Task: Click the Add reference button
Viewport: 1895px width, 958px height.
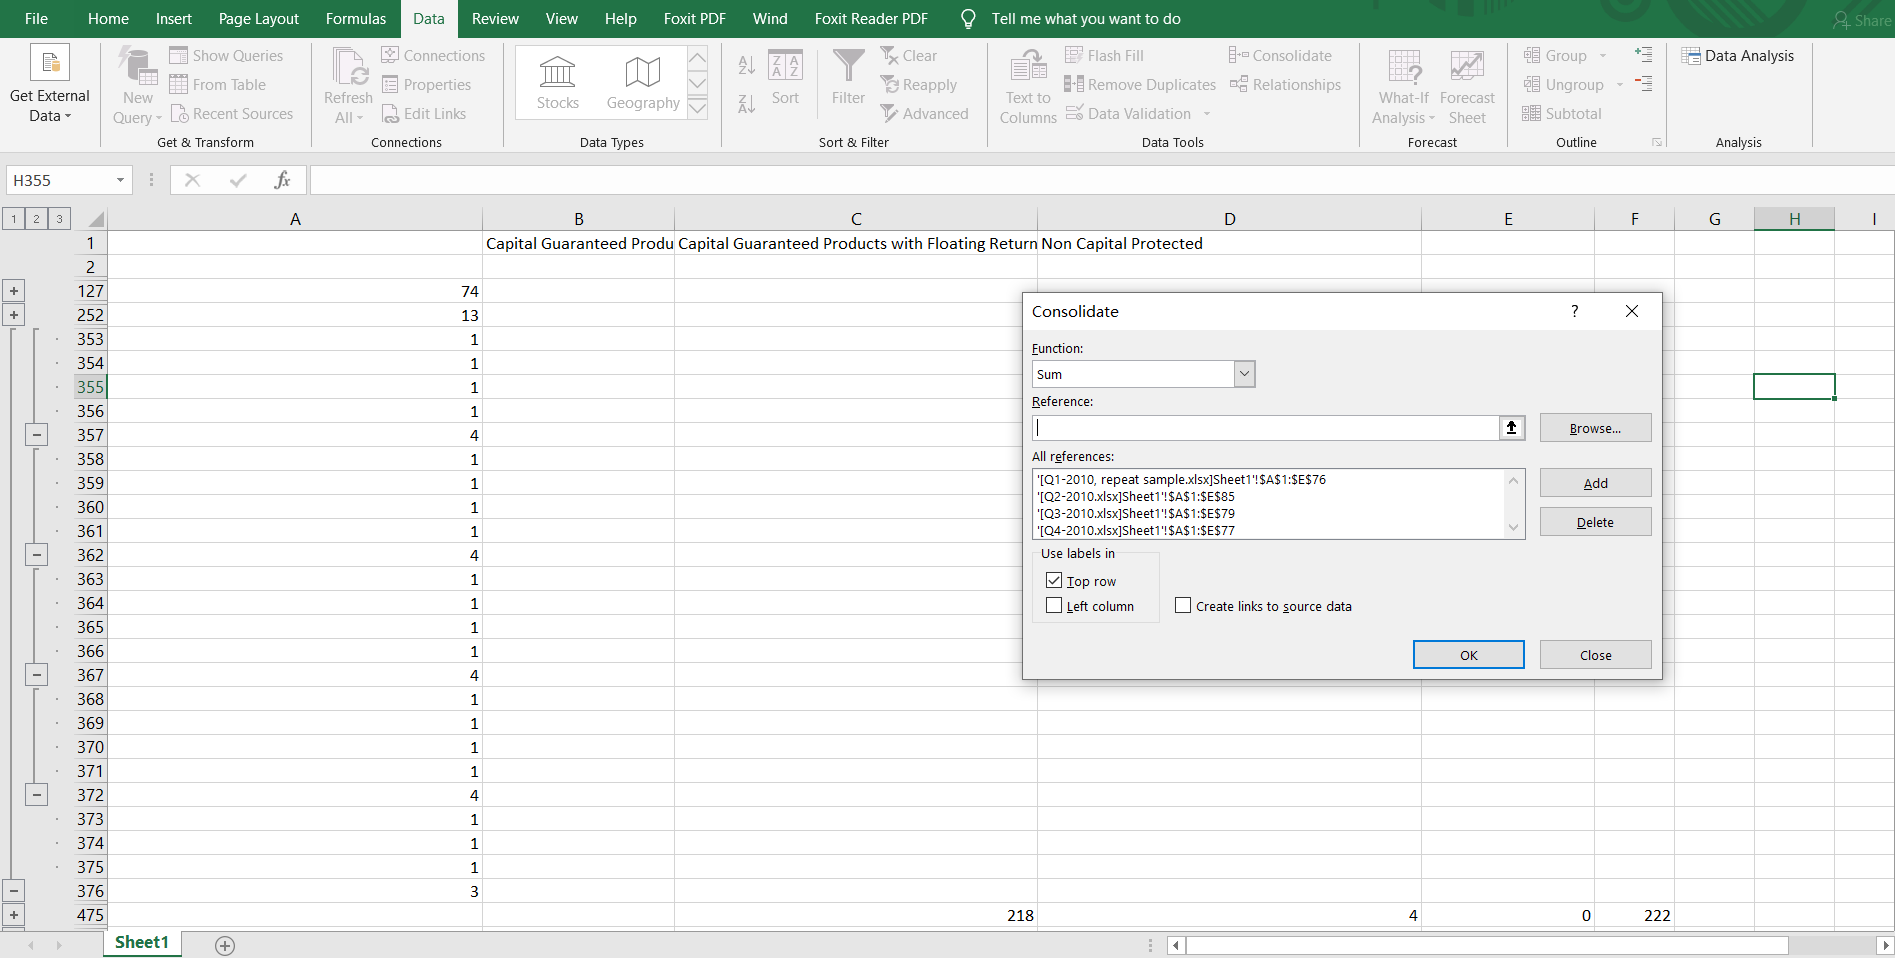Action: 1595,483
